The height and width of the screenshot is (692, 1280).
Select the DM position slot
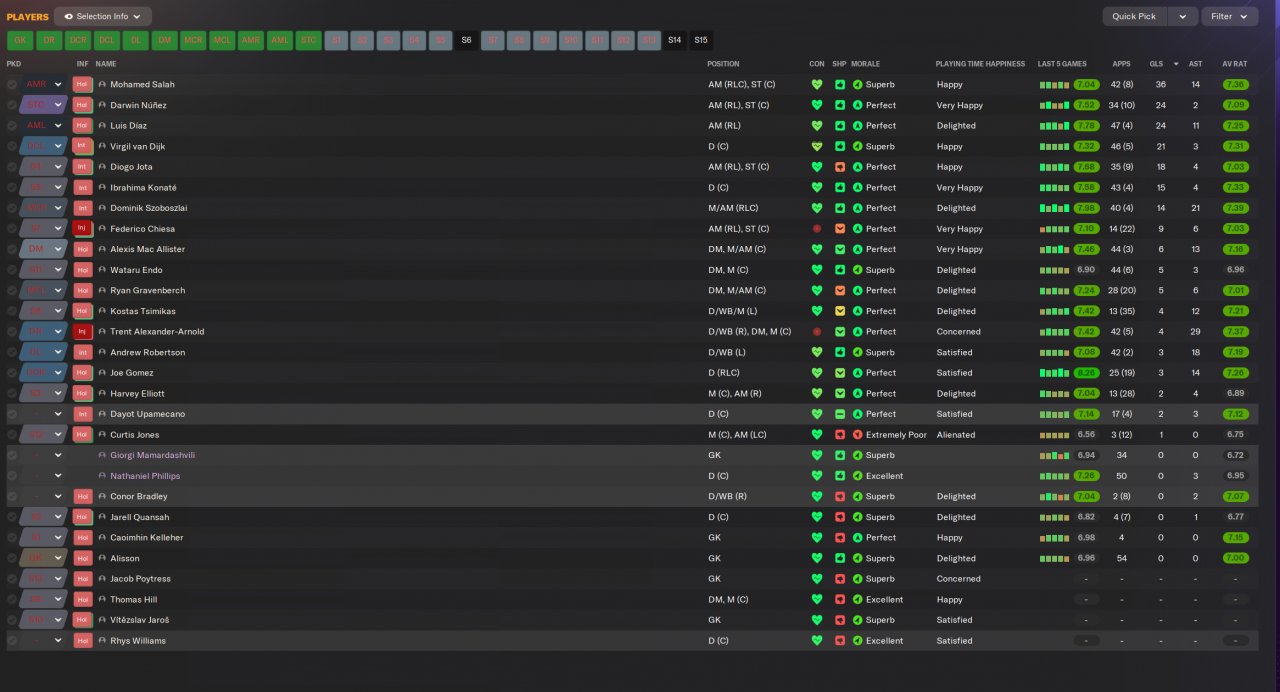pyautogui.click(x=165, y=41)
